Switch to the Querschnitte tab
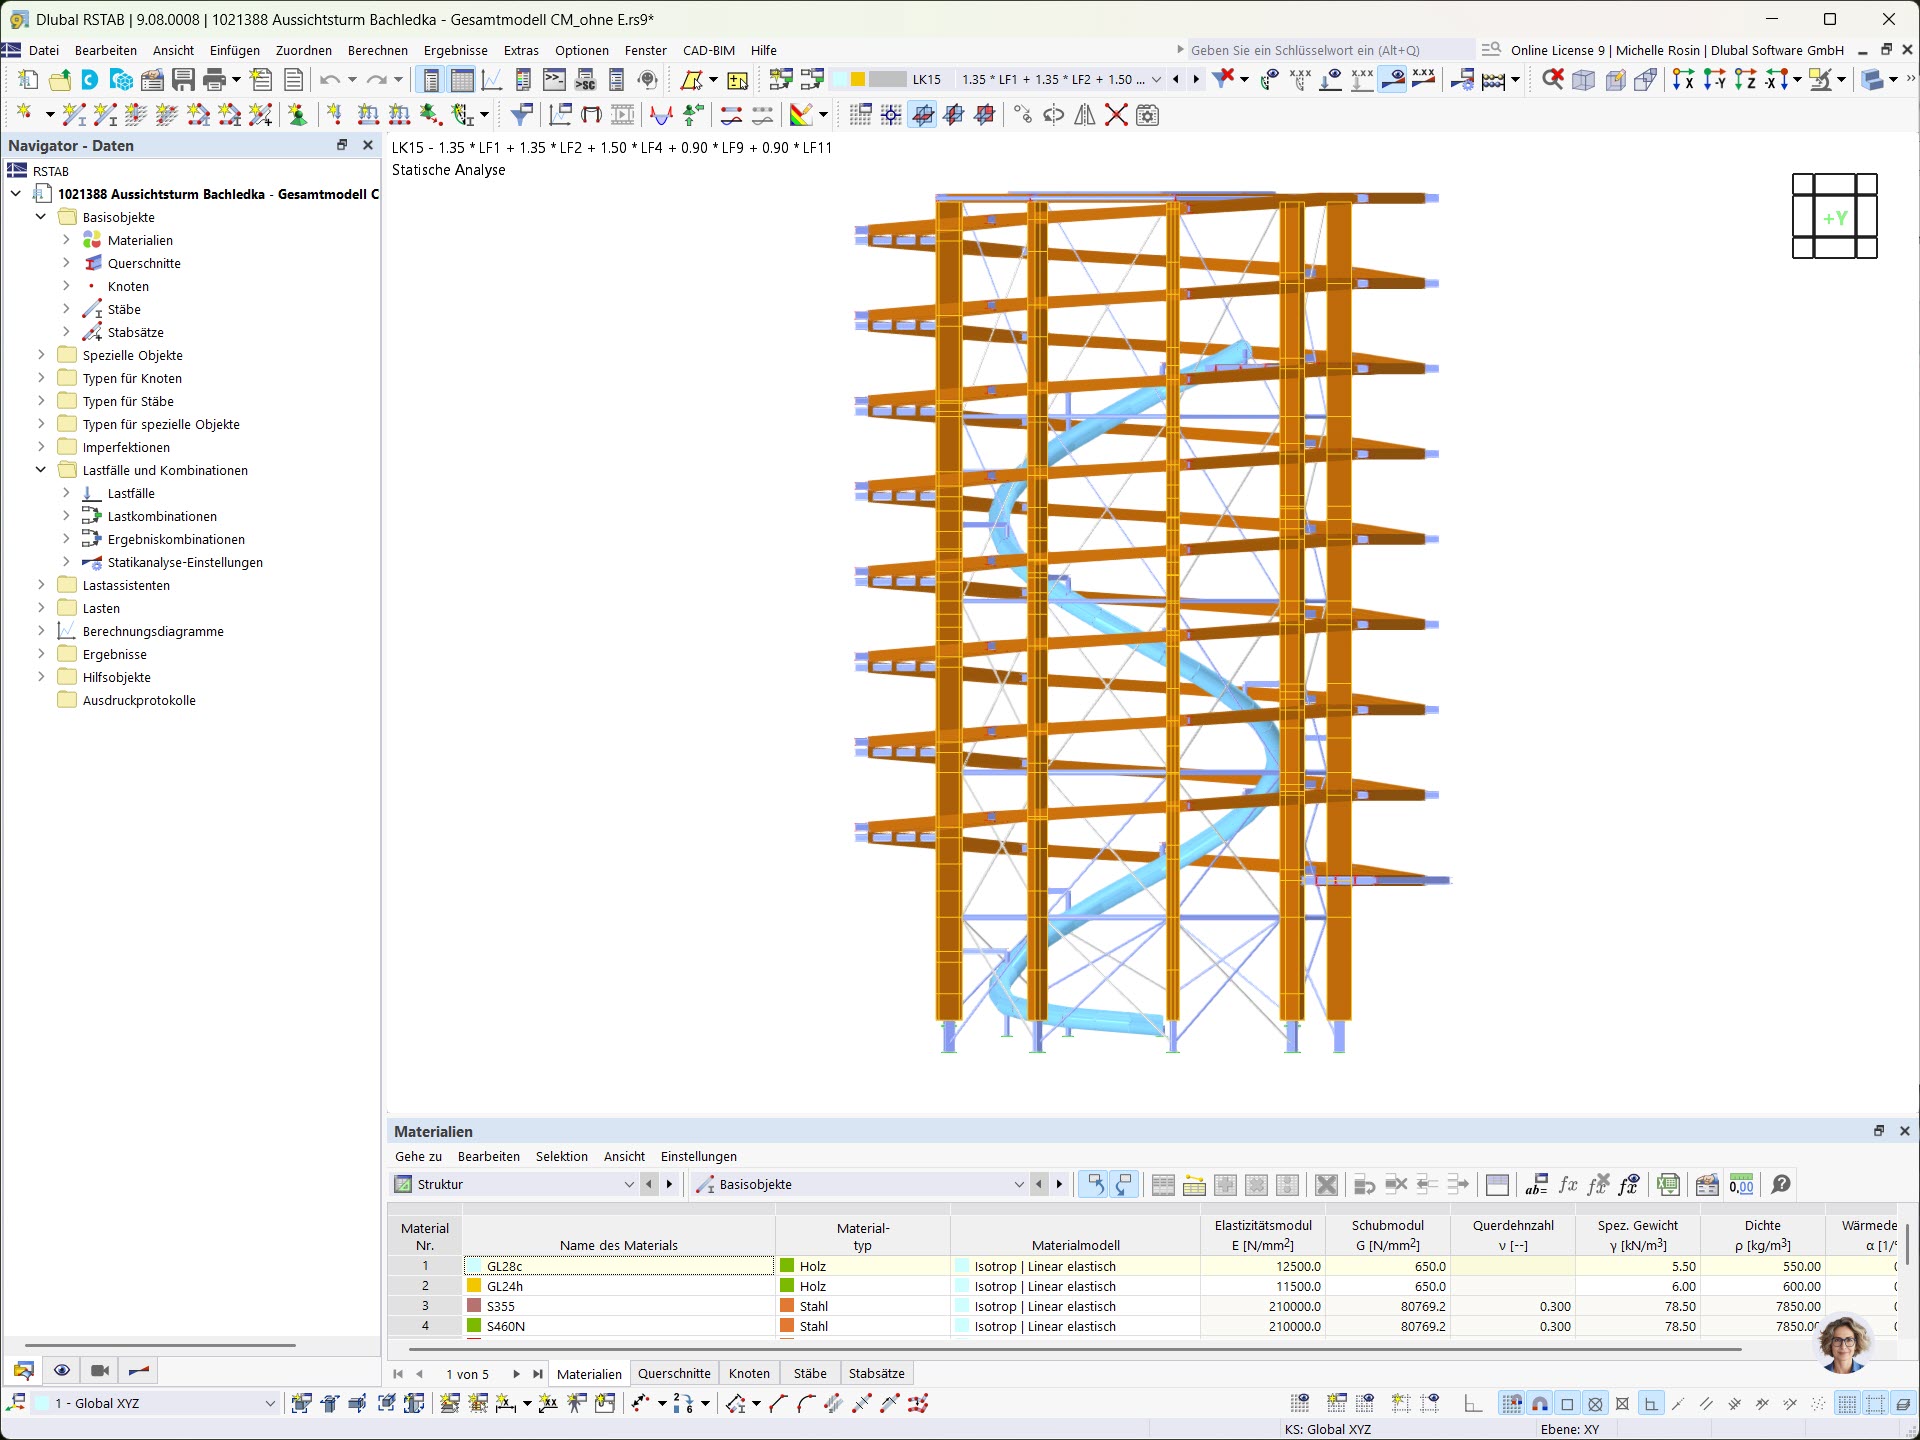The height and width of the screenshot is (1440, 1920). coord(674,1373)
